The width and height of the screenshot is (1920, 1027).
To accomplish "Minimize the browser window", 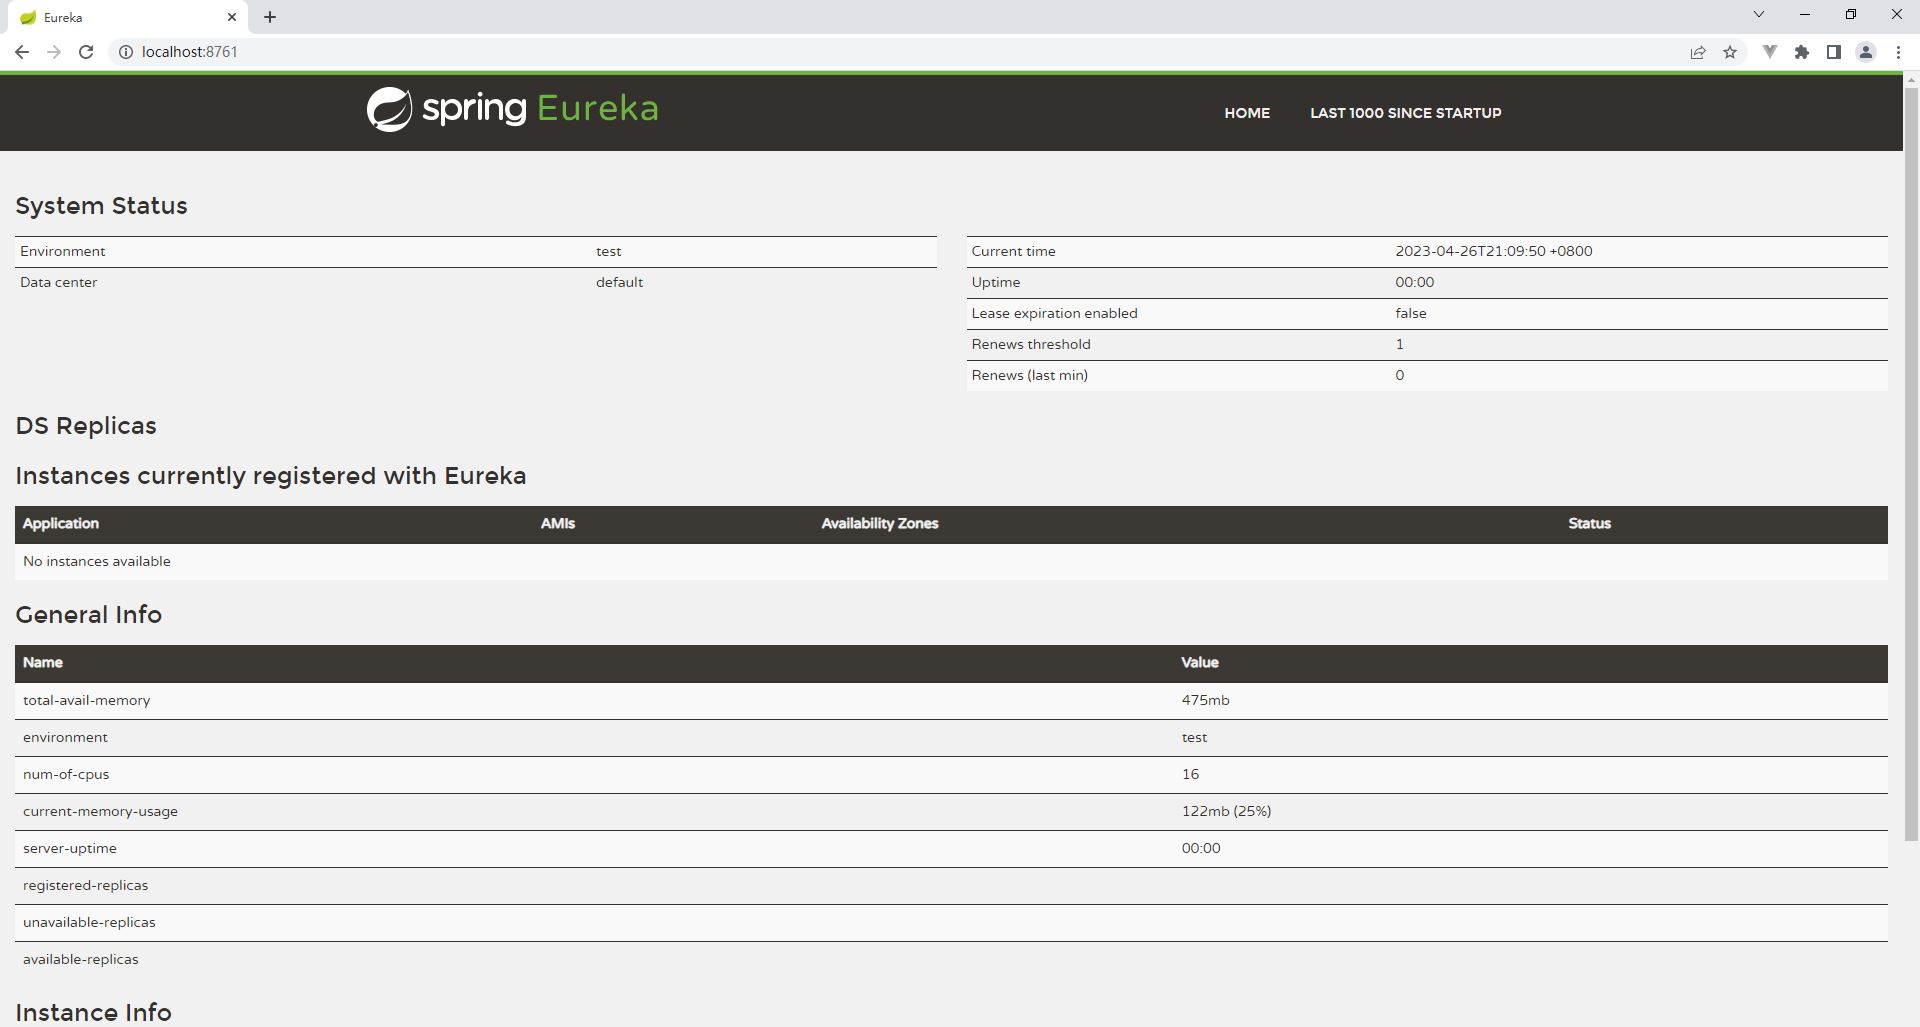I will tap(1805, 14).
